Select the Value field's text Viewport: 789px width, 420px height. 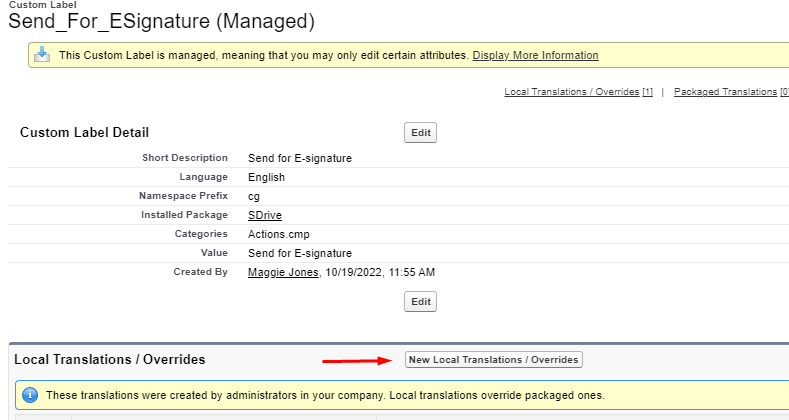pyautogui.click(x=299, y=253)
